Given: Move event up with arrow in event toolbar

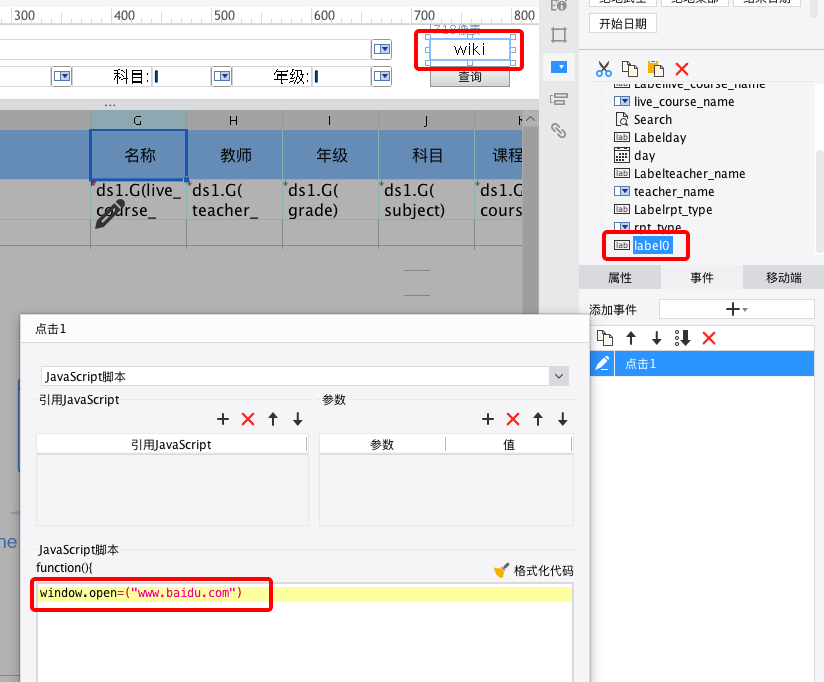Looking at the screenshot, I should click(631, 338).
